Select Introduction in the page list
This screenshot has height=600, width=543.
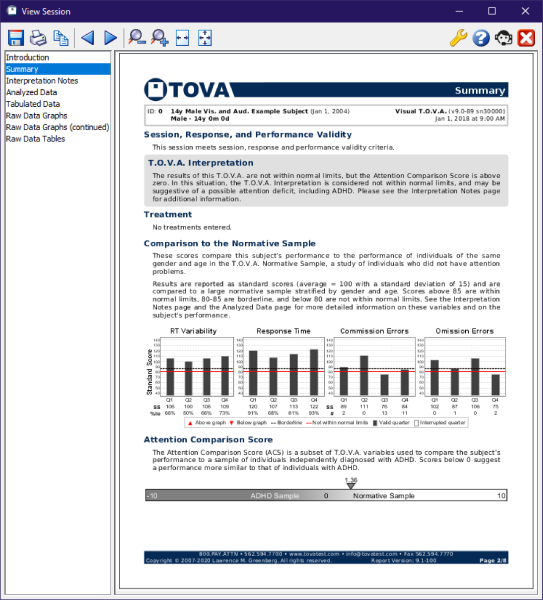[58, 57]
